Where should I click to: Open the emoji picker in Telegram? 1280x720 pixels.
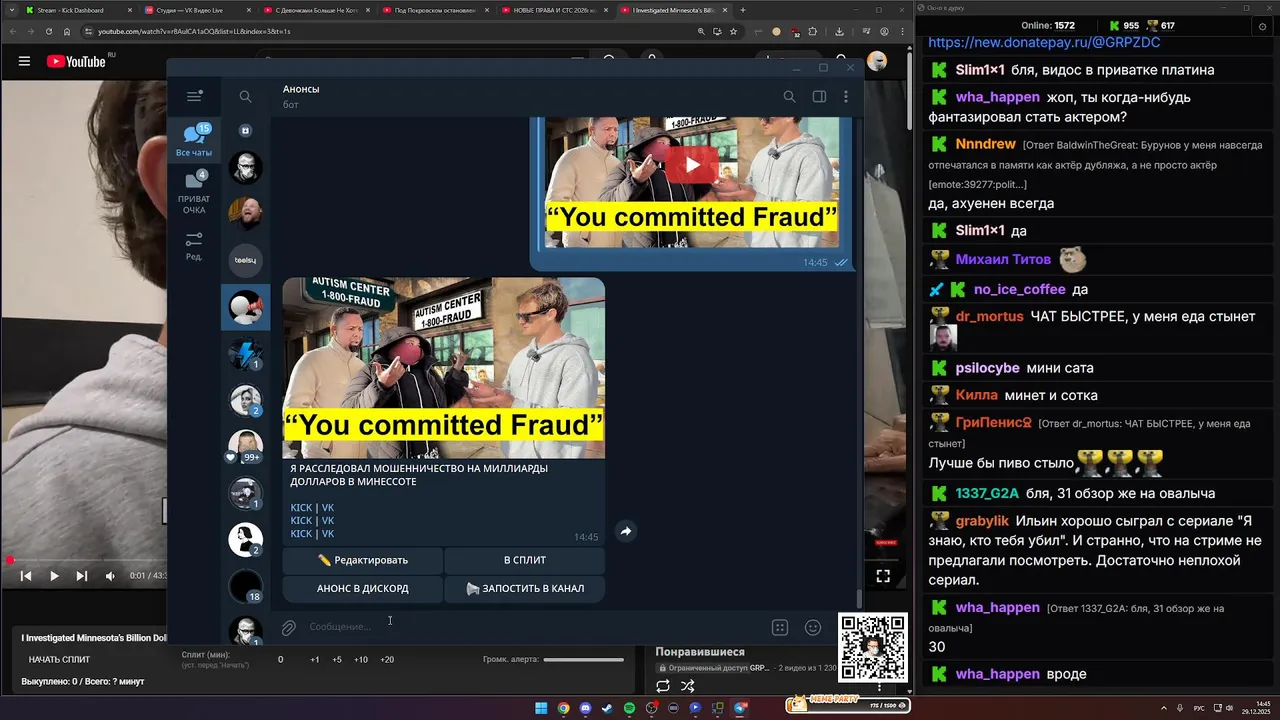click(x=813, y=627)
